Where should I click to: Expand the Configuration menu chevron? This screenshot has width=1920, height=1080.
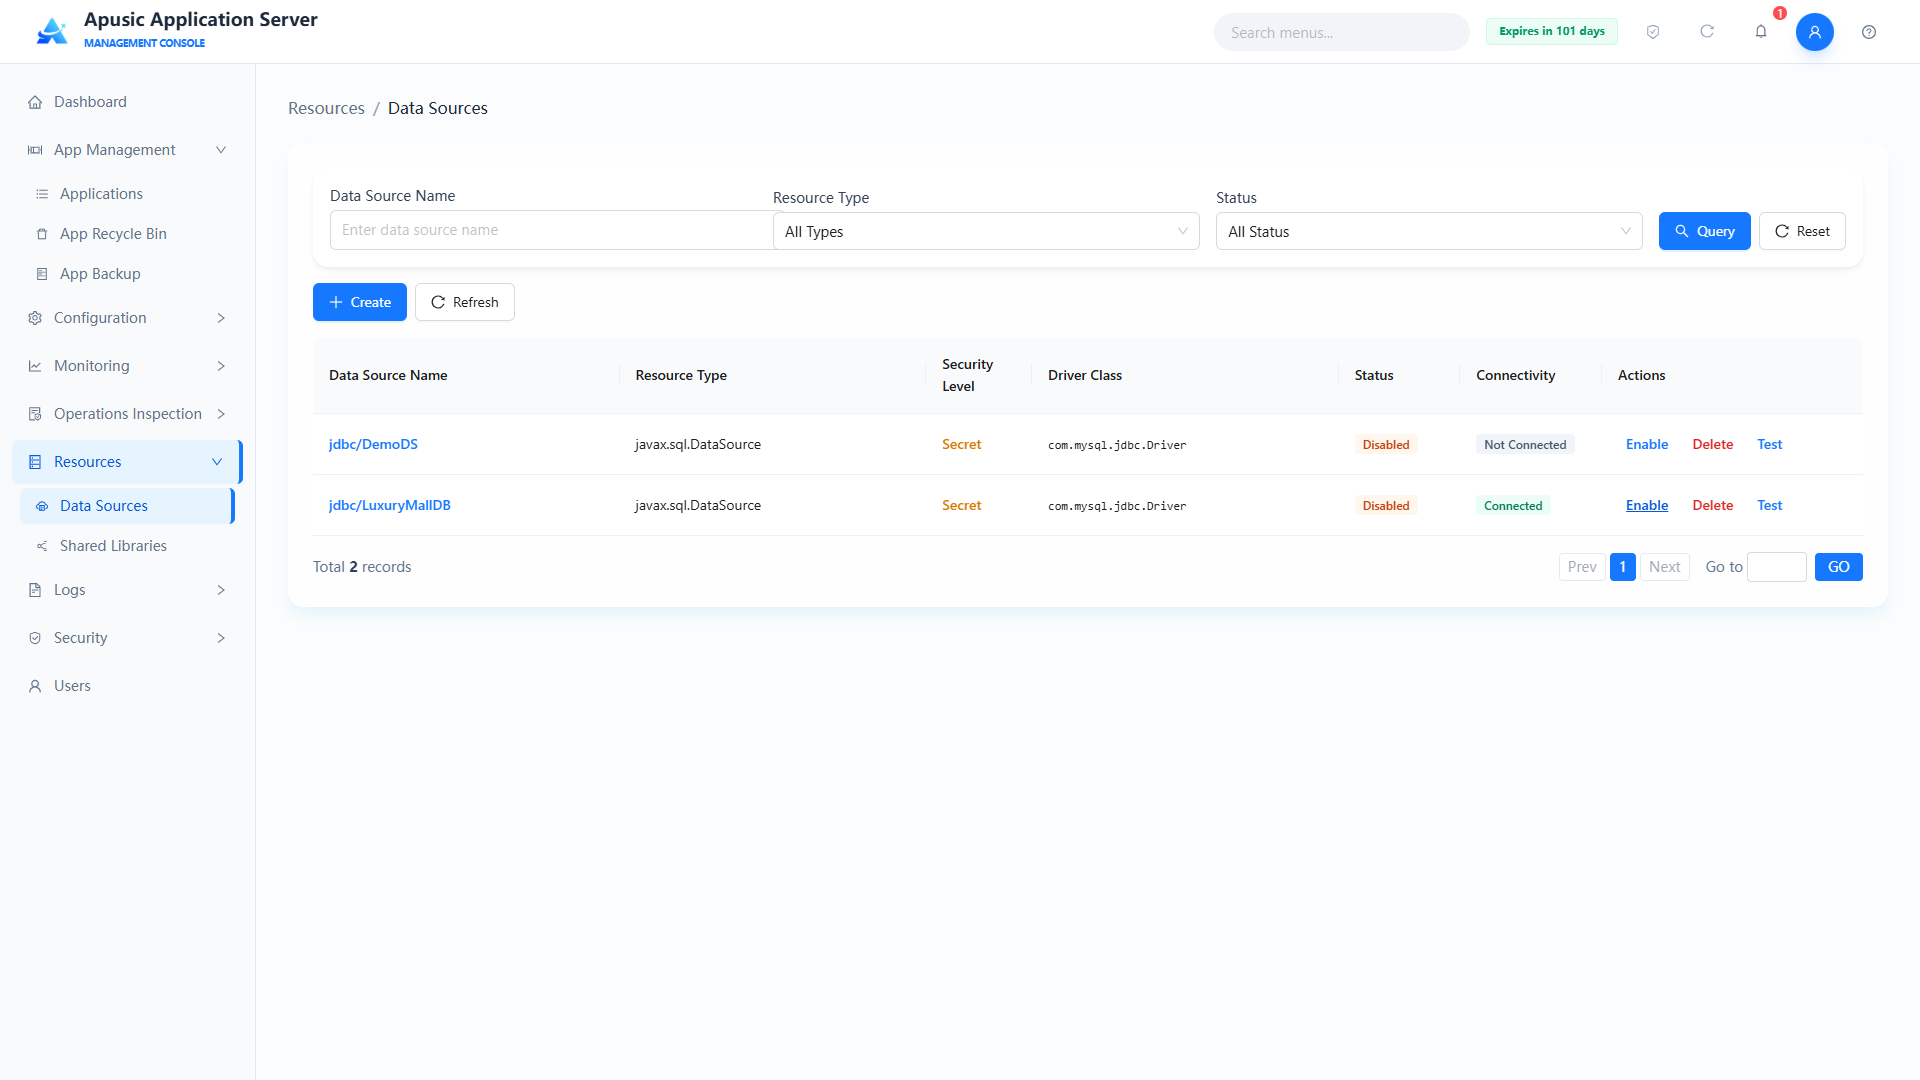pos(221,318)
